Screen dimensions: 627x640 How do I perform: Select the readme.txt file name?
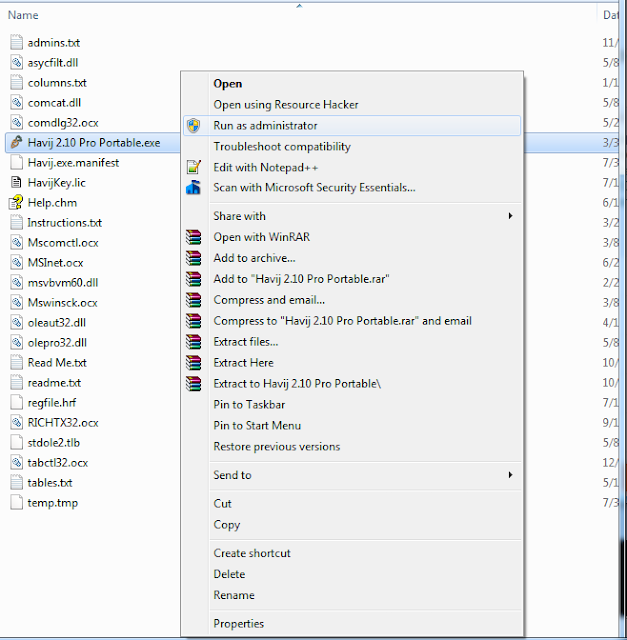point(54,382)
